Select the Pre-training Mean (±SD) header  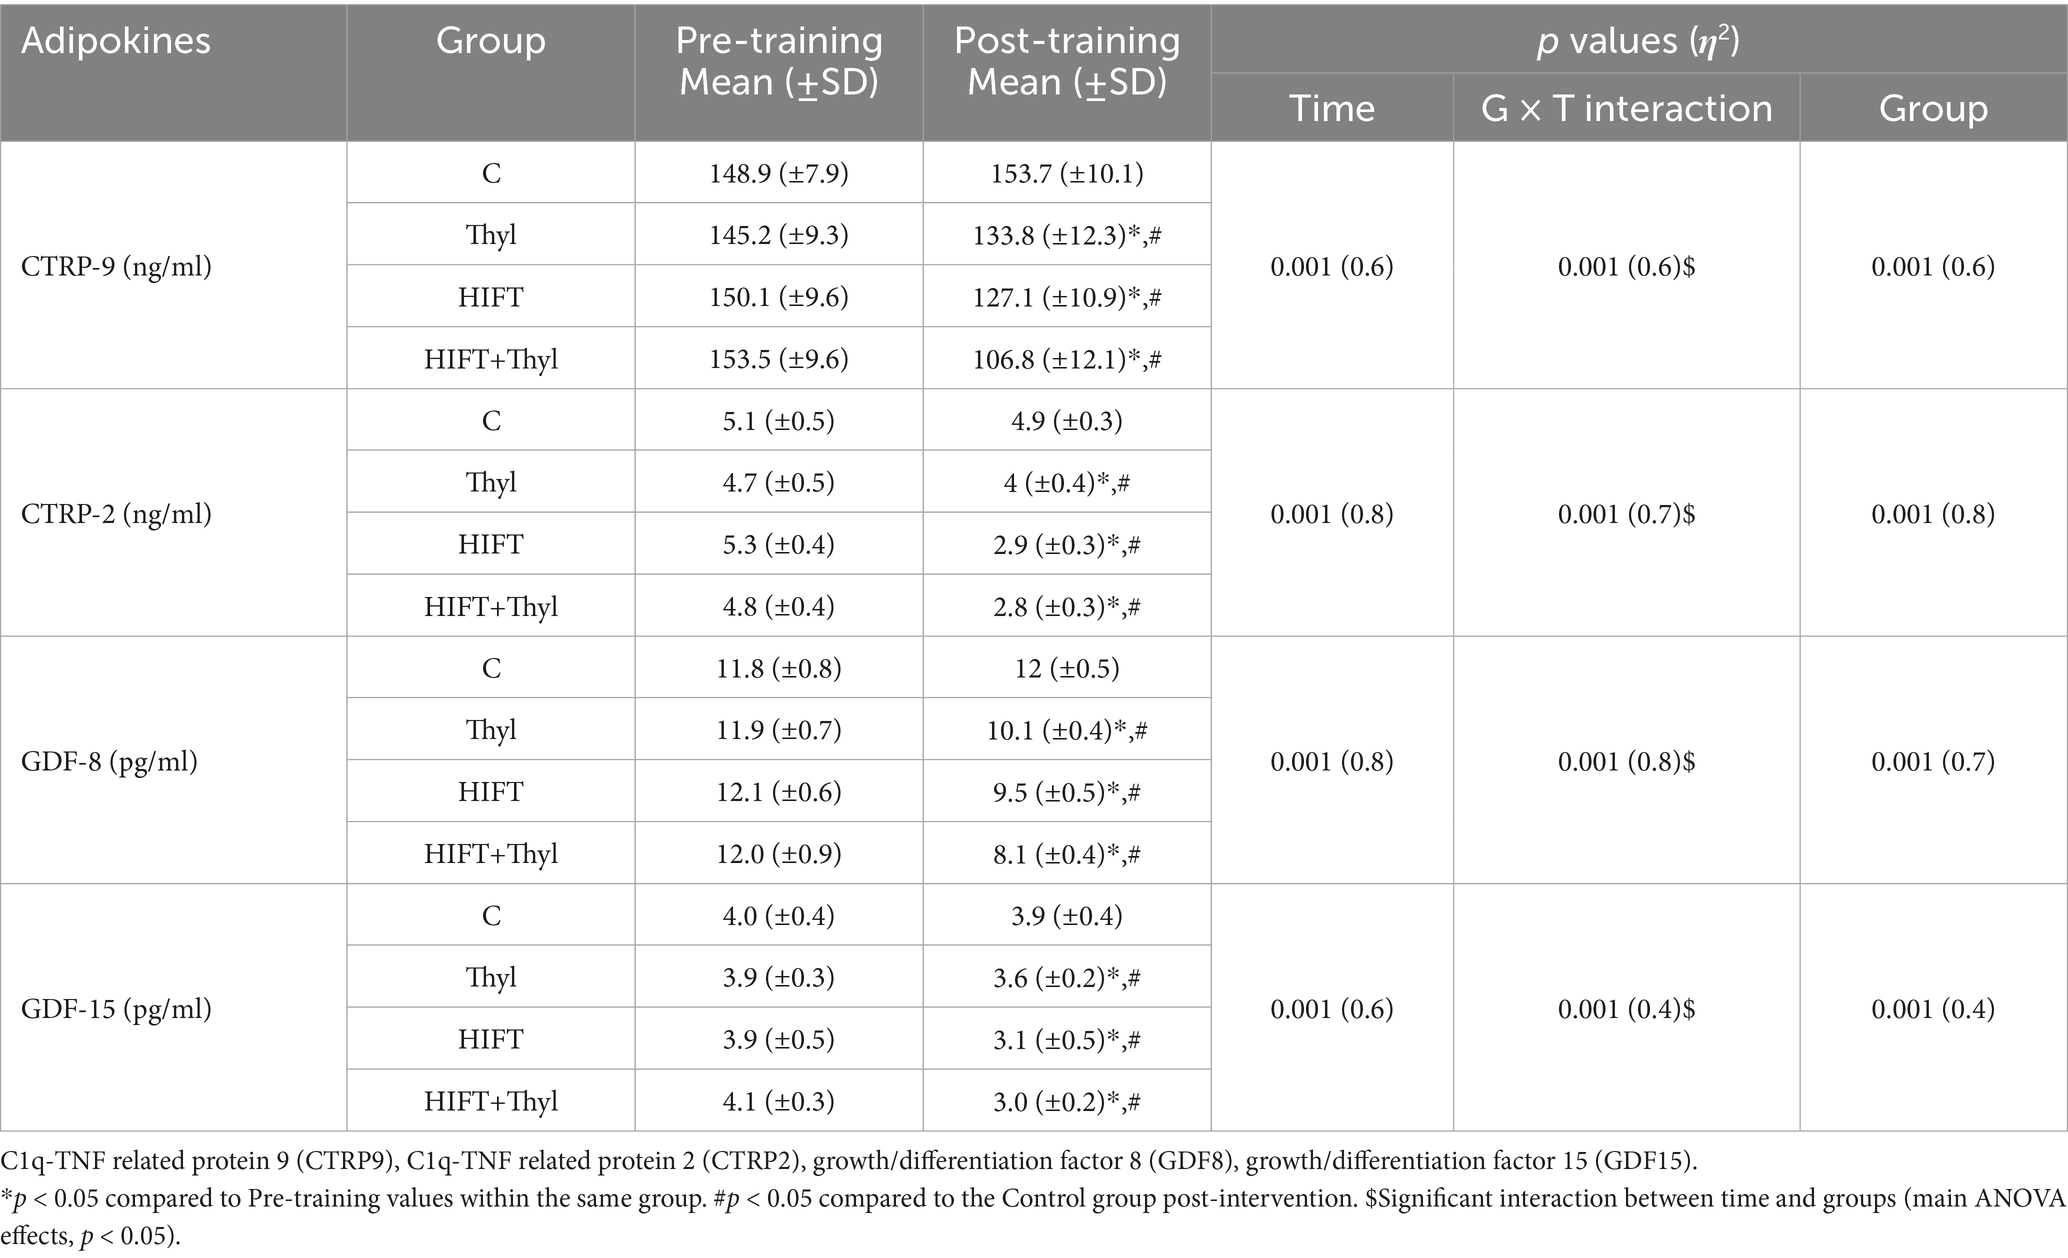[779, 61]
